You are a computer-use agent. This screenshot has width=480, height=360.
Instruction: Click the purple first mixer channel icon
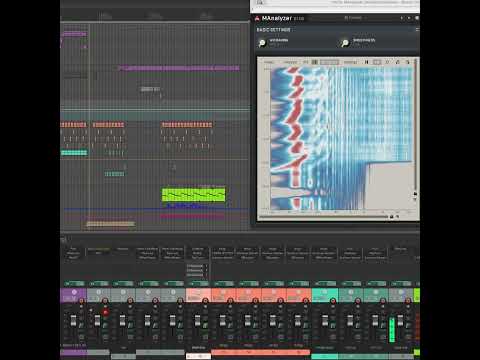(74, 292)
